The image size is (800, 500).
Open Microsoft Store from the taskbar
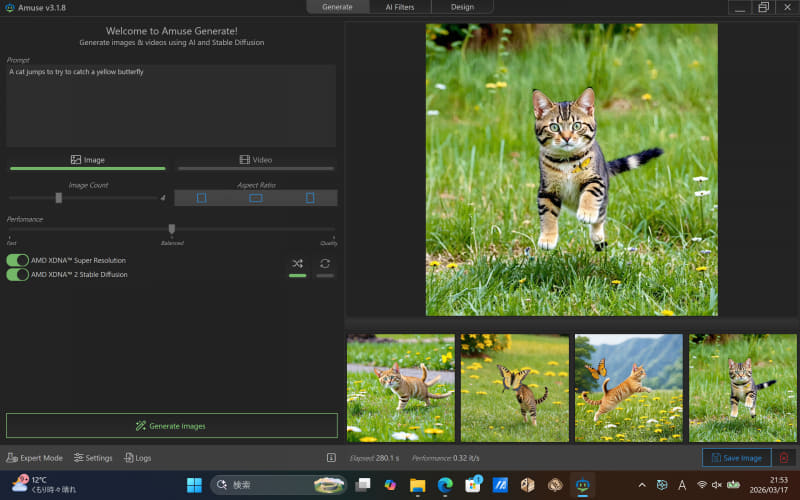click(473, 485)
